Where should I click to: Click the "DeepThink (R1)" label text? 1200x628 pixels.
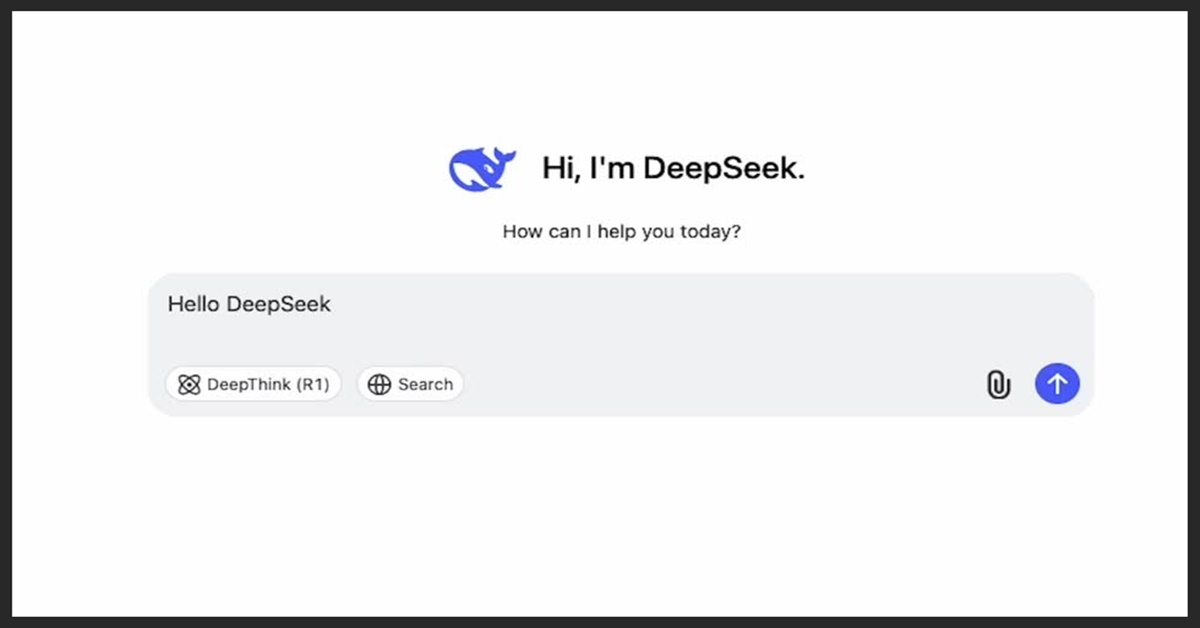coord(267,385)
